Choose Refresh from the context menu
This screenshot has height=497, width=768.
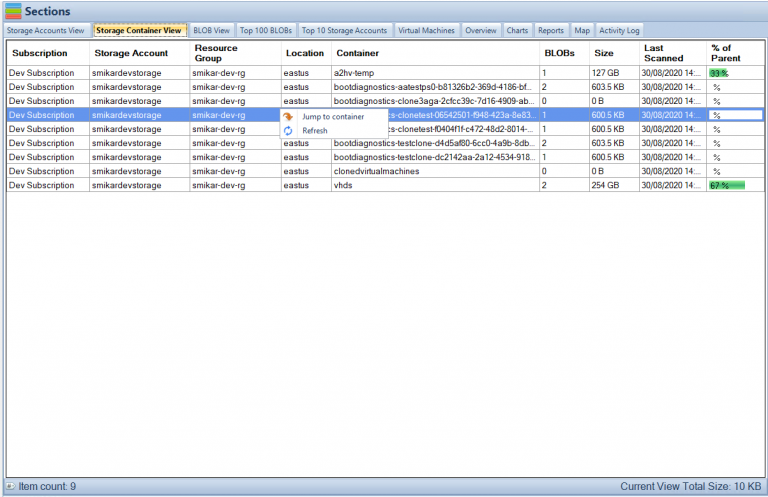pyautogui.click(x=334, y=131)
